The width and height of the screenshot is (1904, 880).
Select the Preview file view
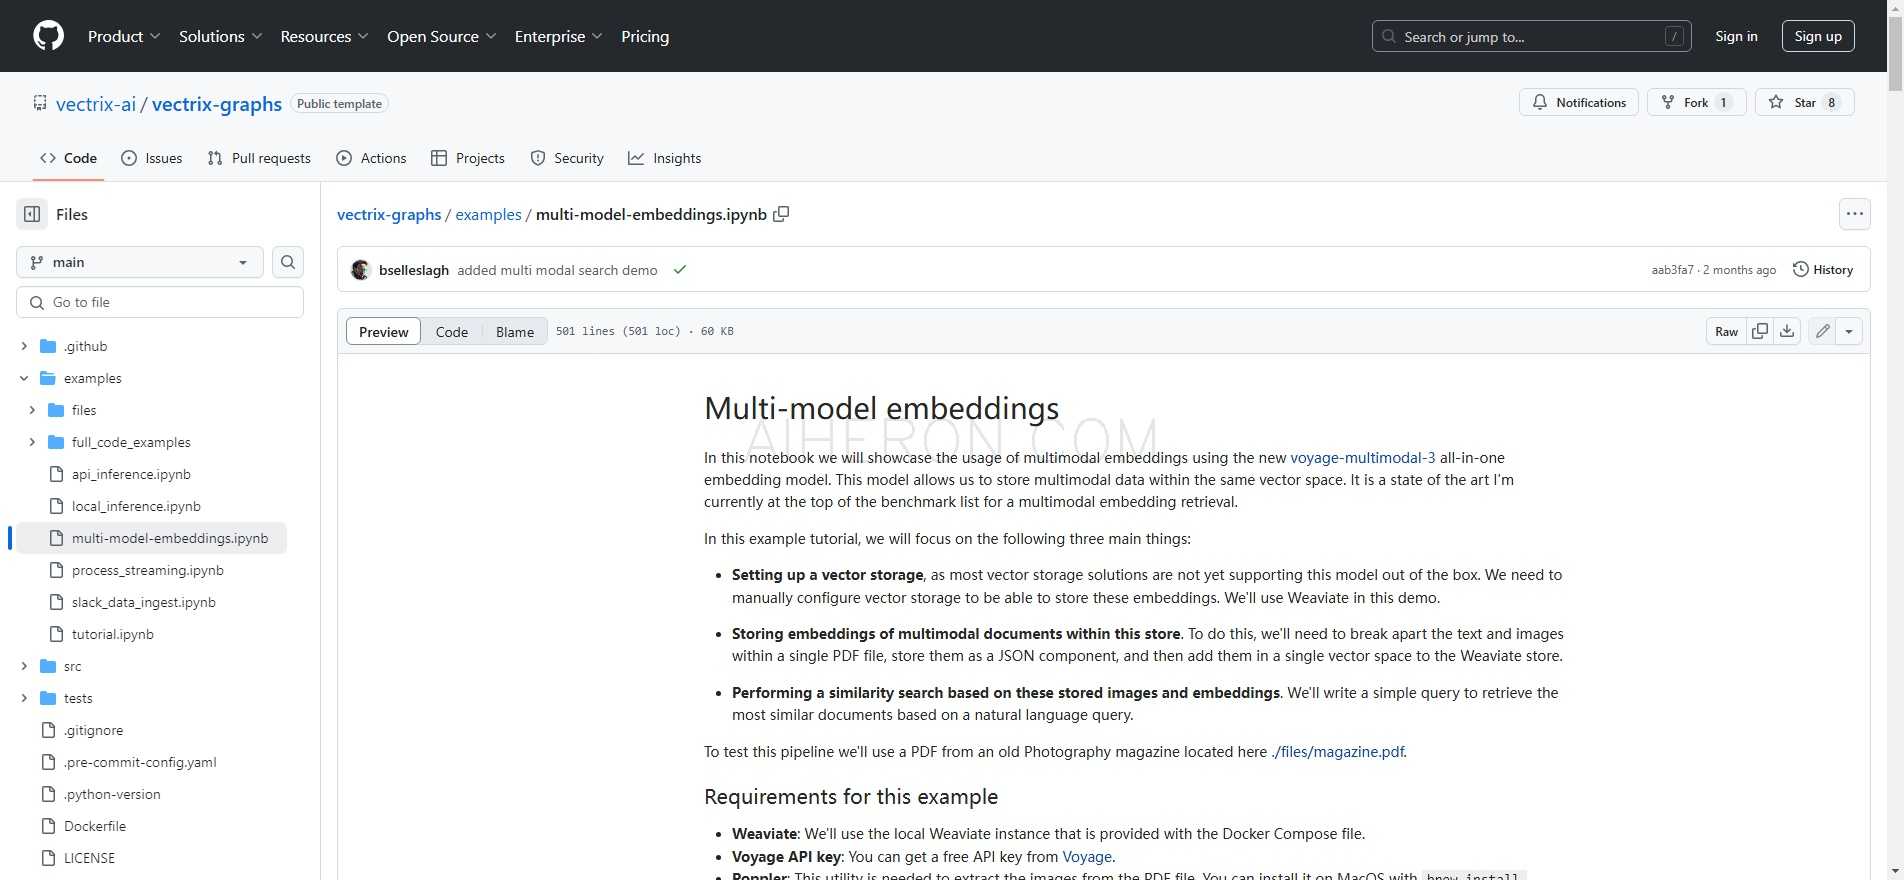click(384, 332)
